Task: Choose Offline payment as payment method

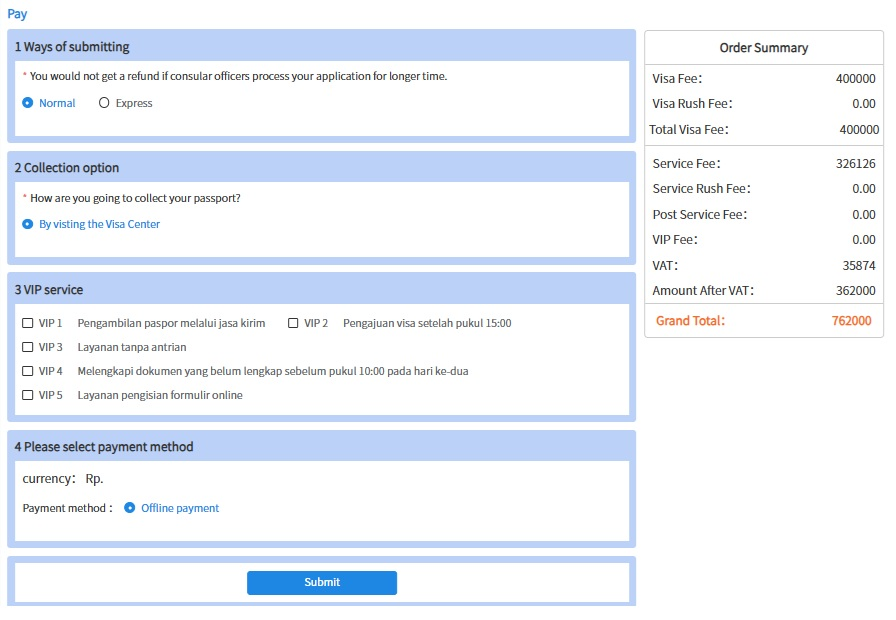Action: (x=130, y=508)
